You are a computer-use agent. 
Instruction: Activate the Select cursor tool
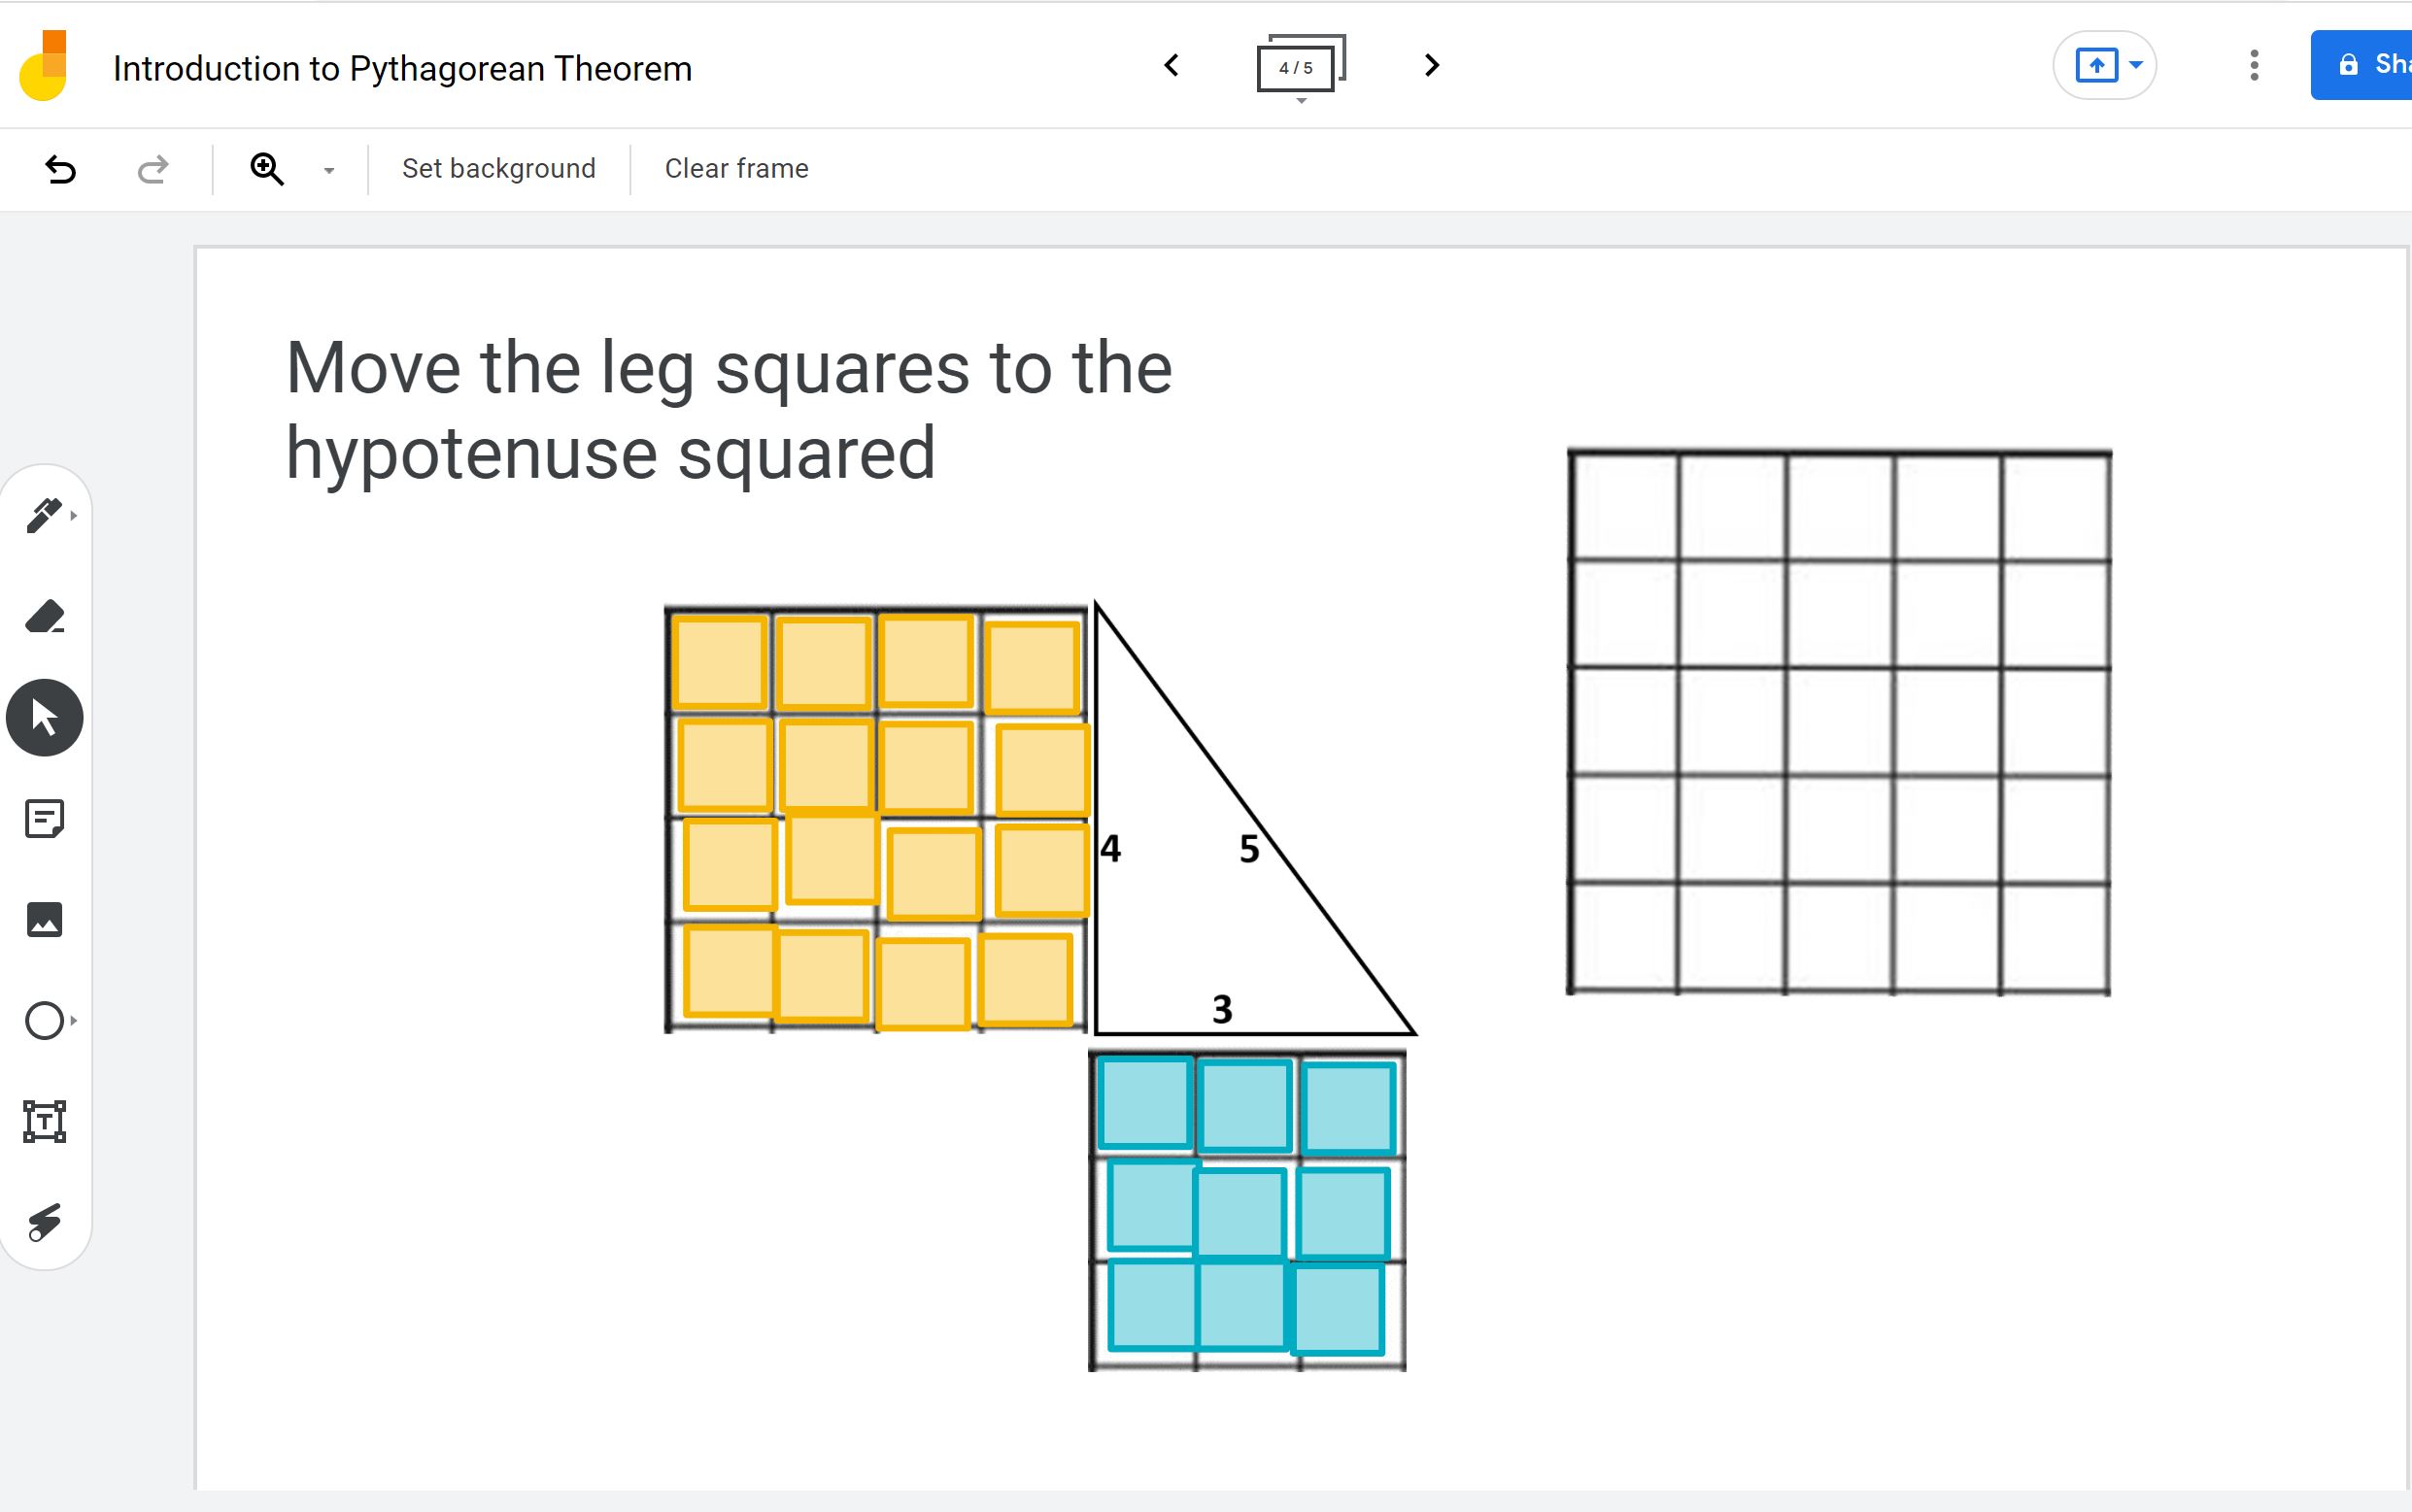[44, 717]
